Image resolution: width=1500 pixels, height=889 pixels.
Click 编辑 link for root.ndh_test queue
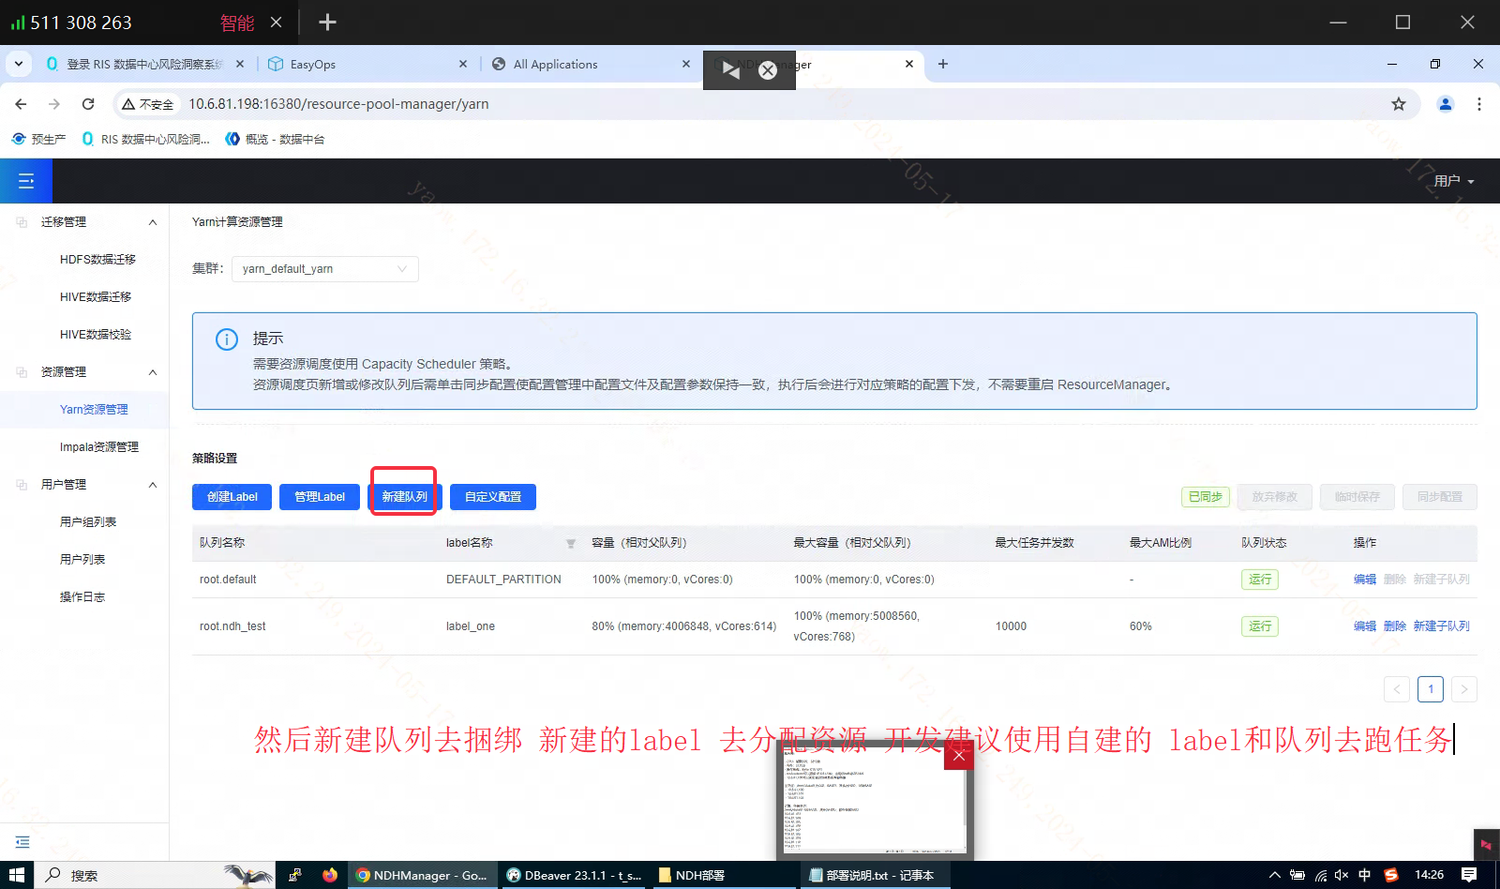click(1364, 625)
